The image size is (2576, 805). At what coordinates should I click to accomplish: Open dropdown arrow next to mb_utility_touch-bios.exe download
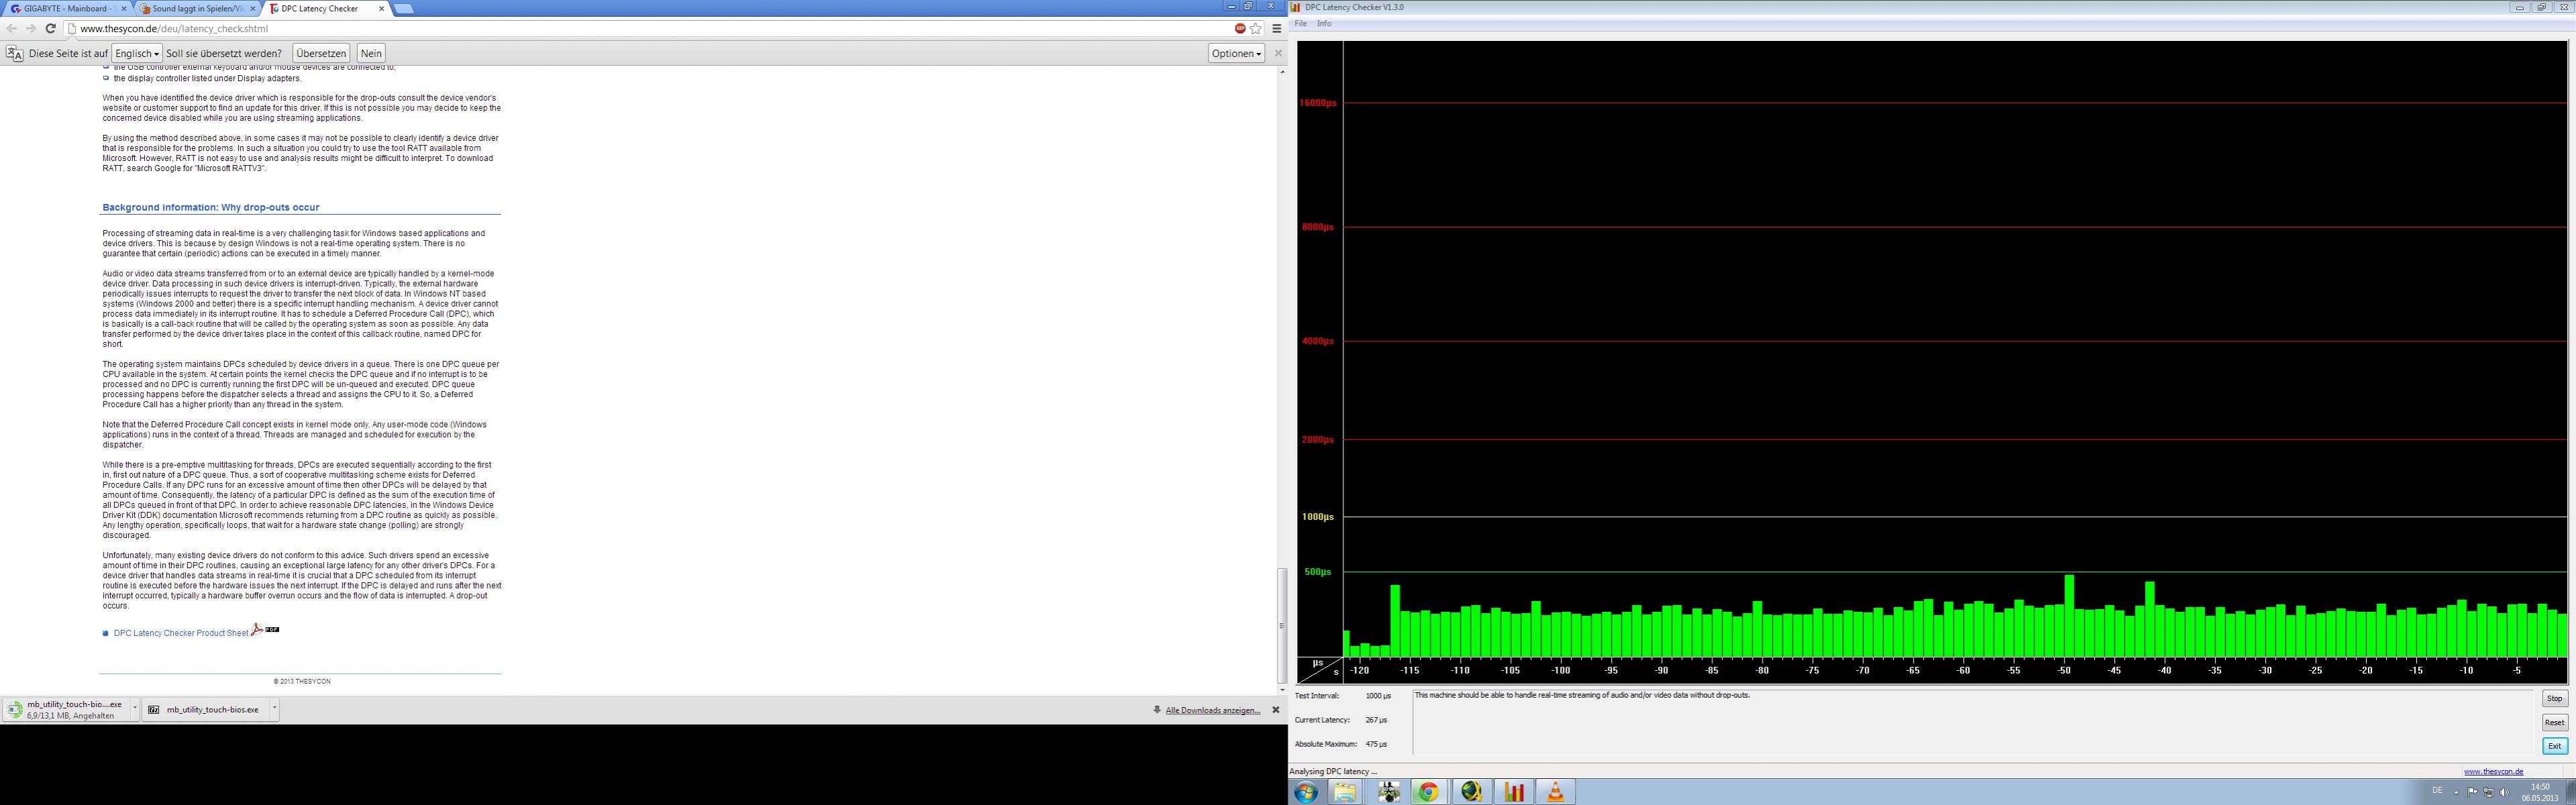click(x=274, y=709)
